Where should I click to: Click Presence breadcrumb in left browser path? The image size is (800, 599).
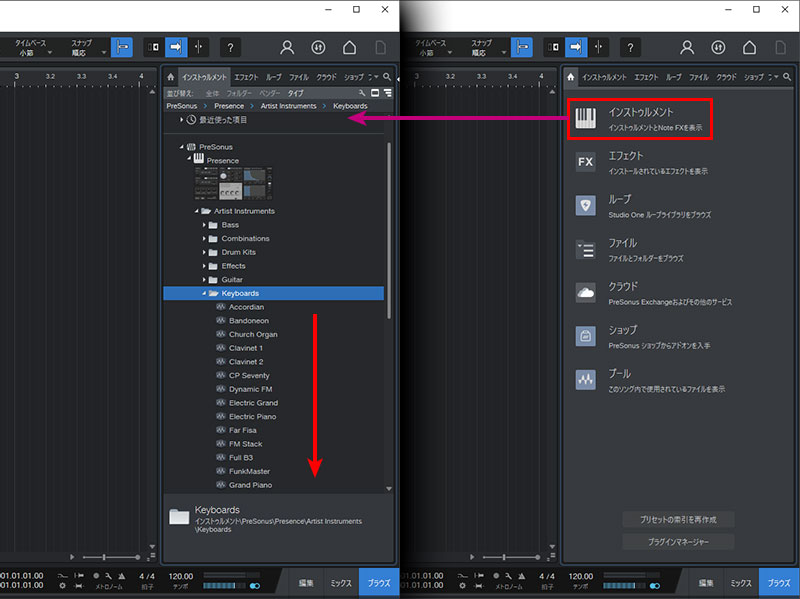pyautogui.click(x=229, y=106)
